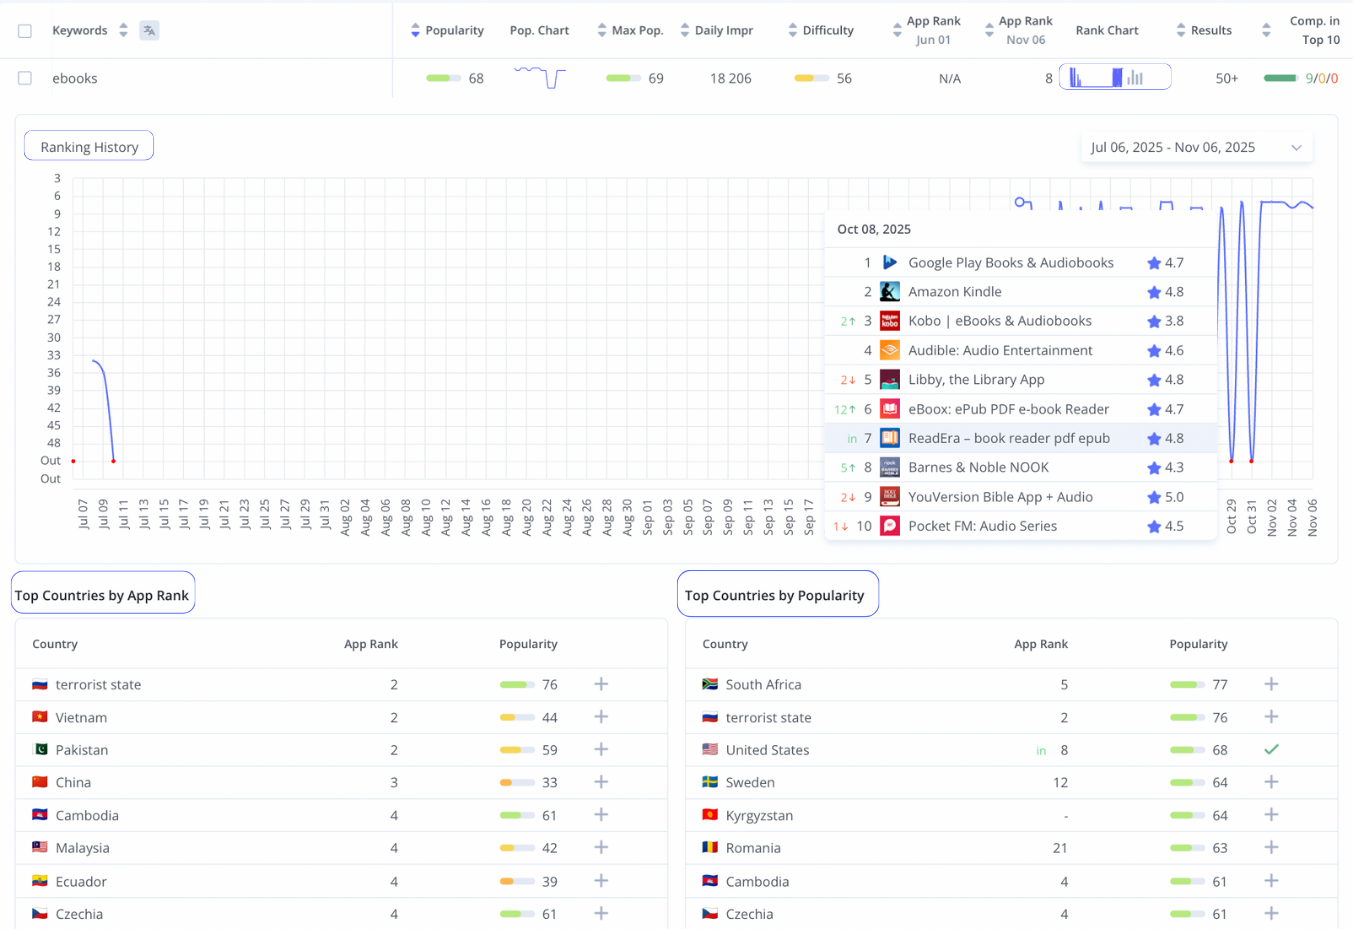Sort by App Rank Nov 06 column
Image resolution: width=1354 pixels, height=929 pixels.
click(989, 31)
